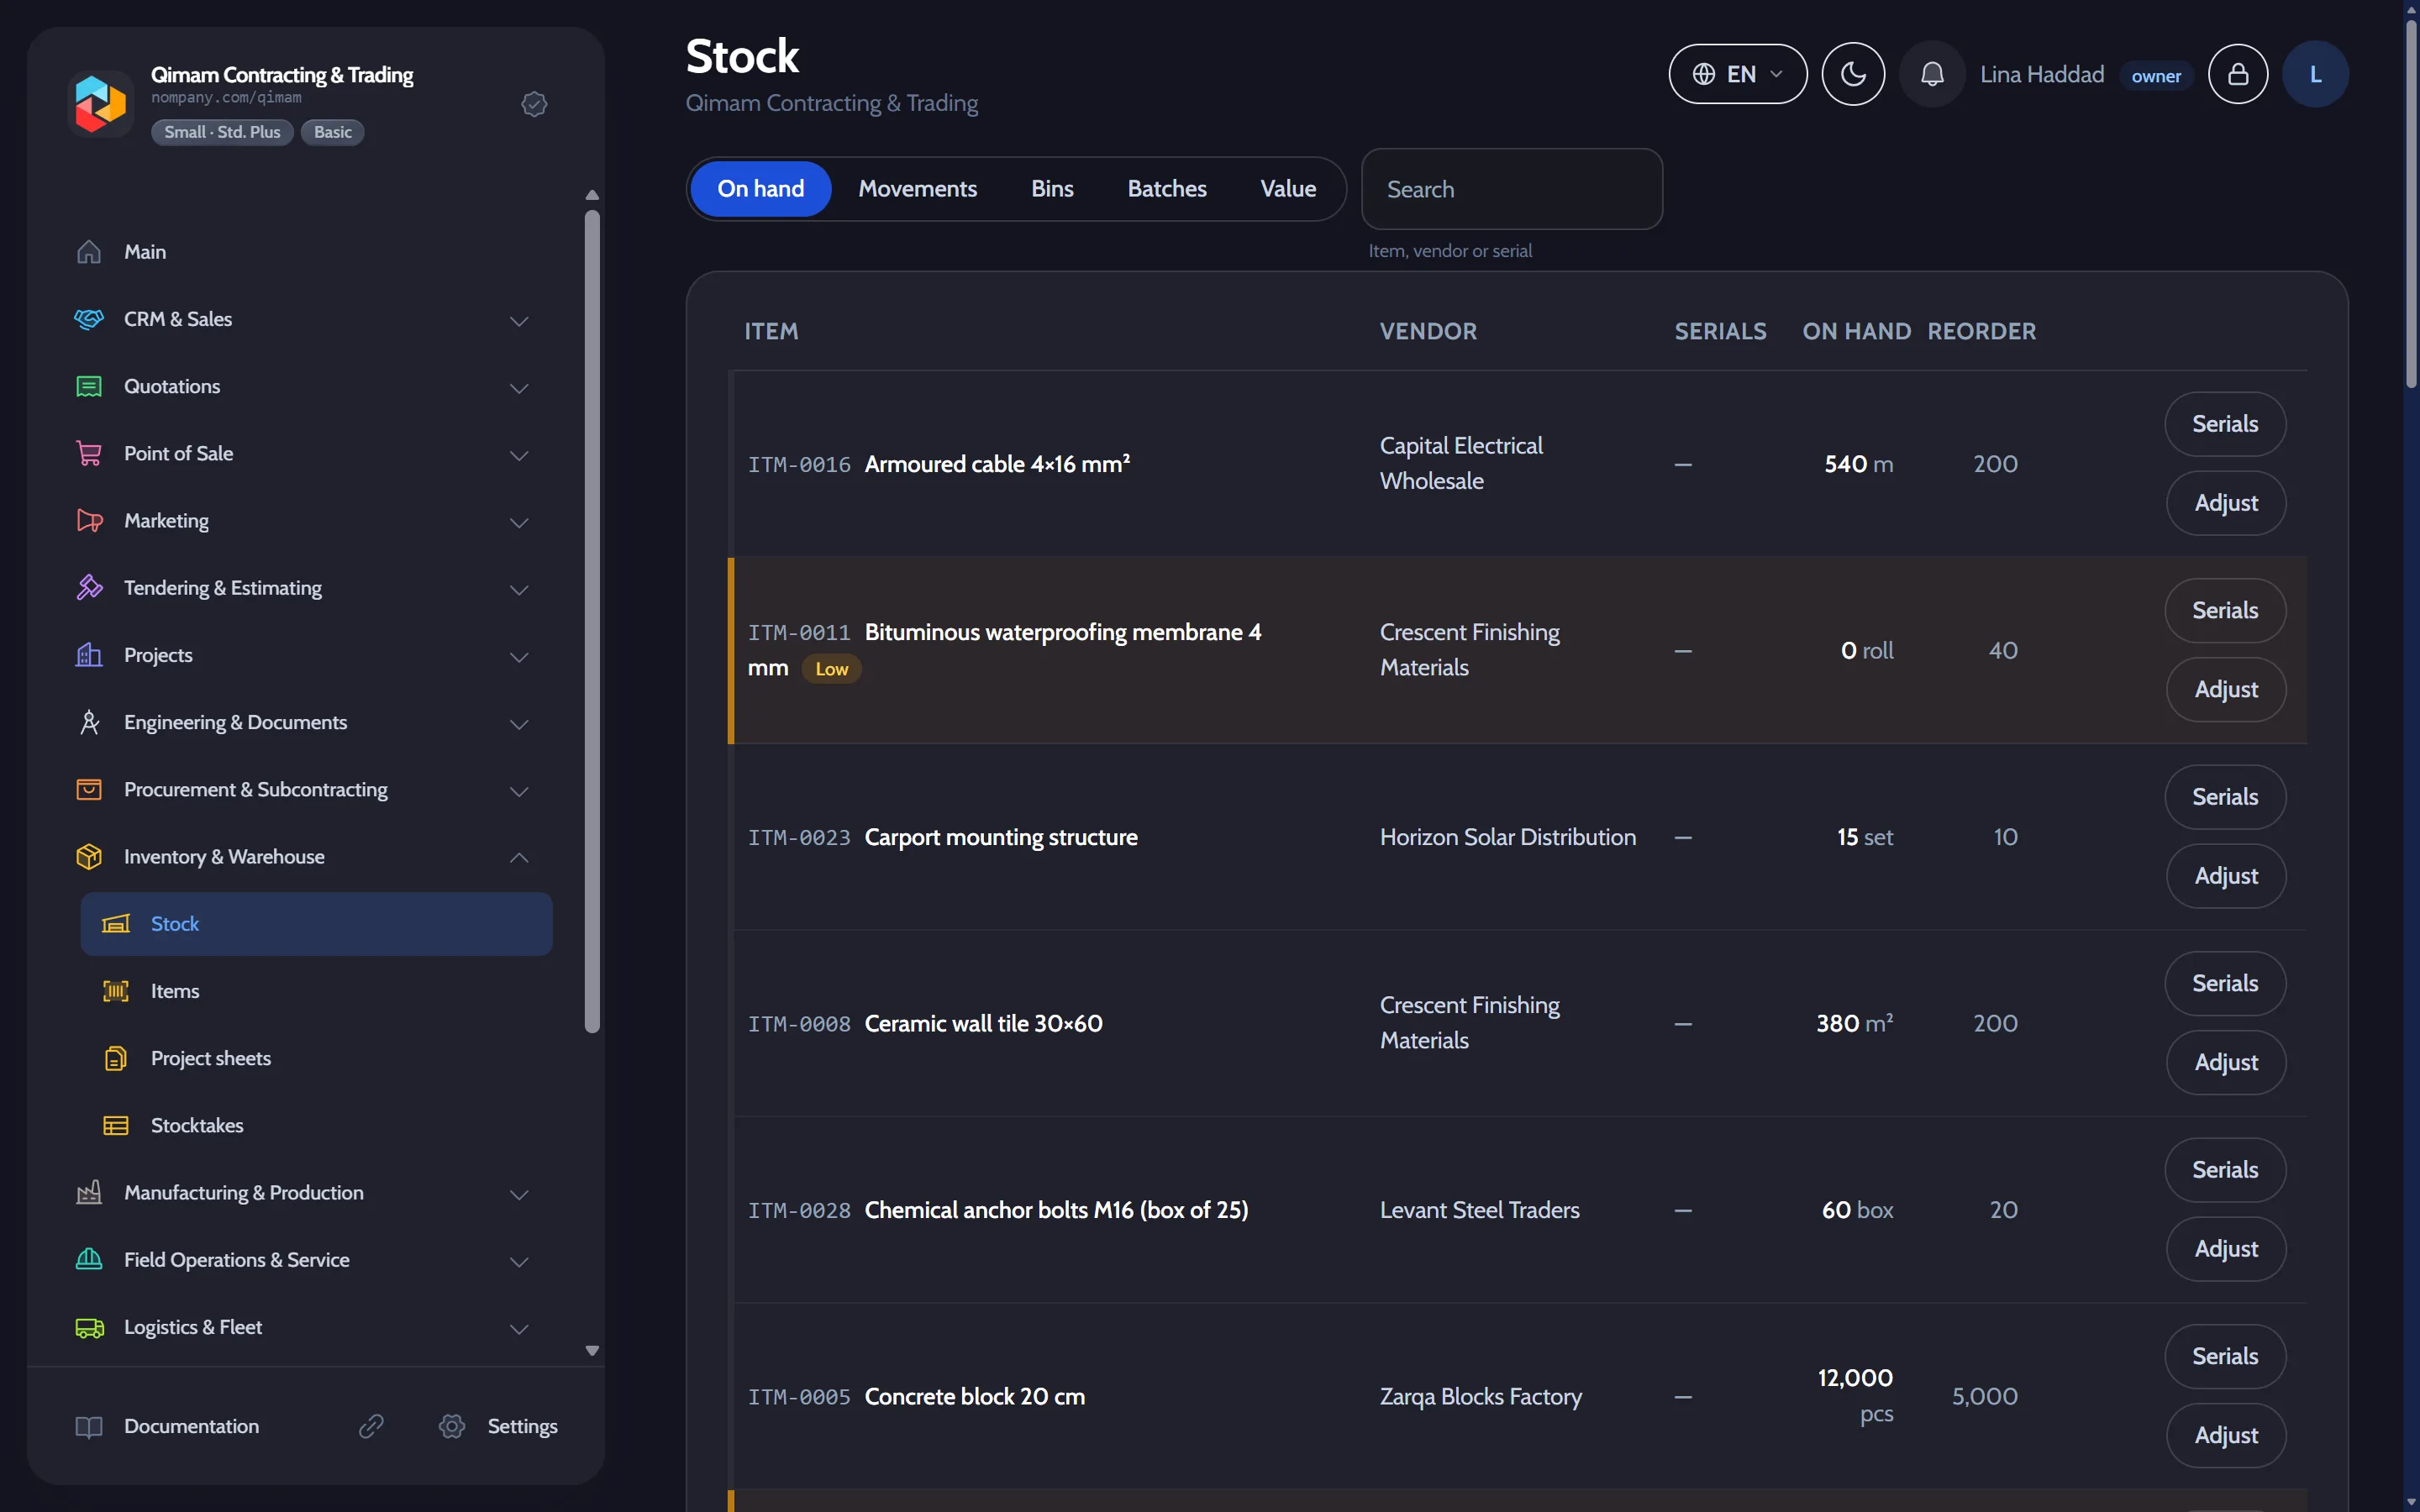Click the ITM-0023 item code
The height and width of the screenshot is (1512, 2420).
point(799,837)
